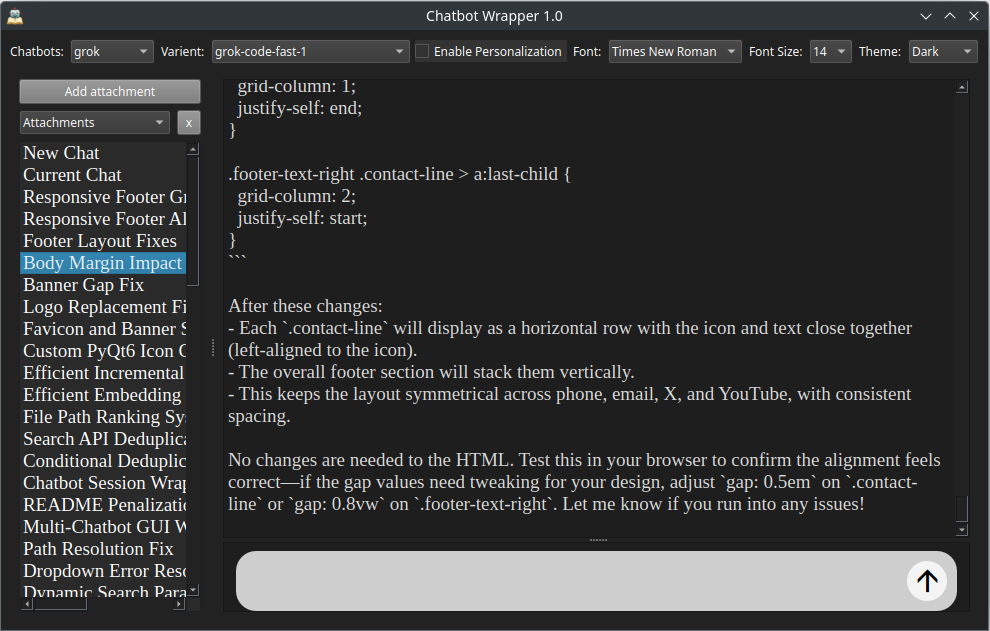This screenshot has height=631, width=990.
Task: Open the Font Size dropdown
Action: 829,51
